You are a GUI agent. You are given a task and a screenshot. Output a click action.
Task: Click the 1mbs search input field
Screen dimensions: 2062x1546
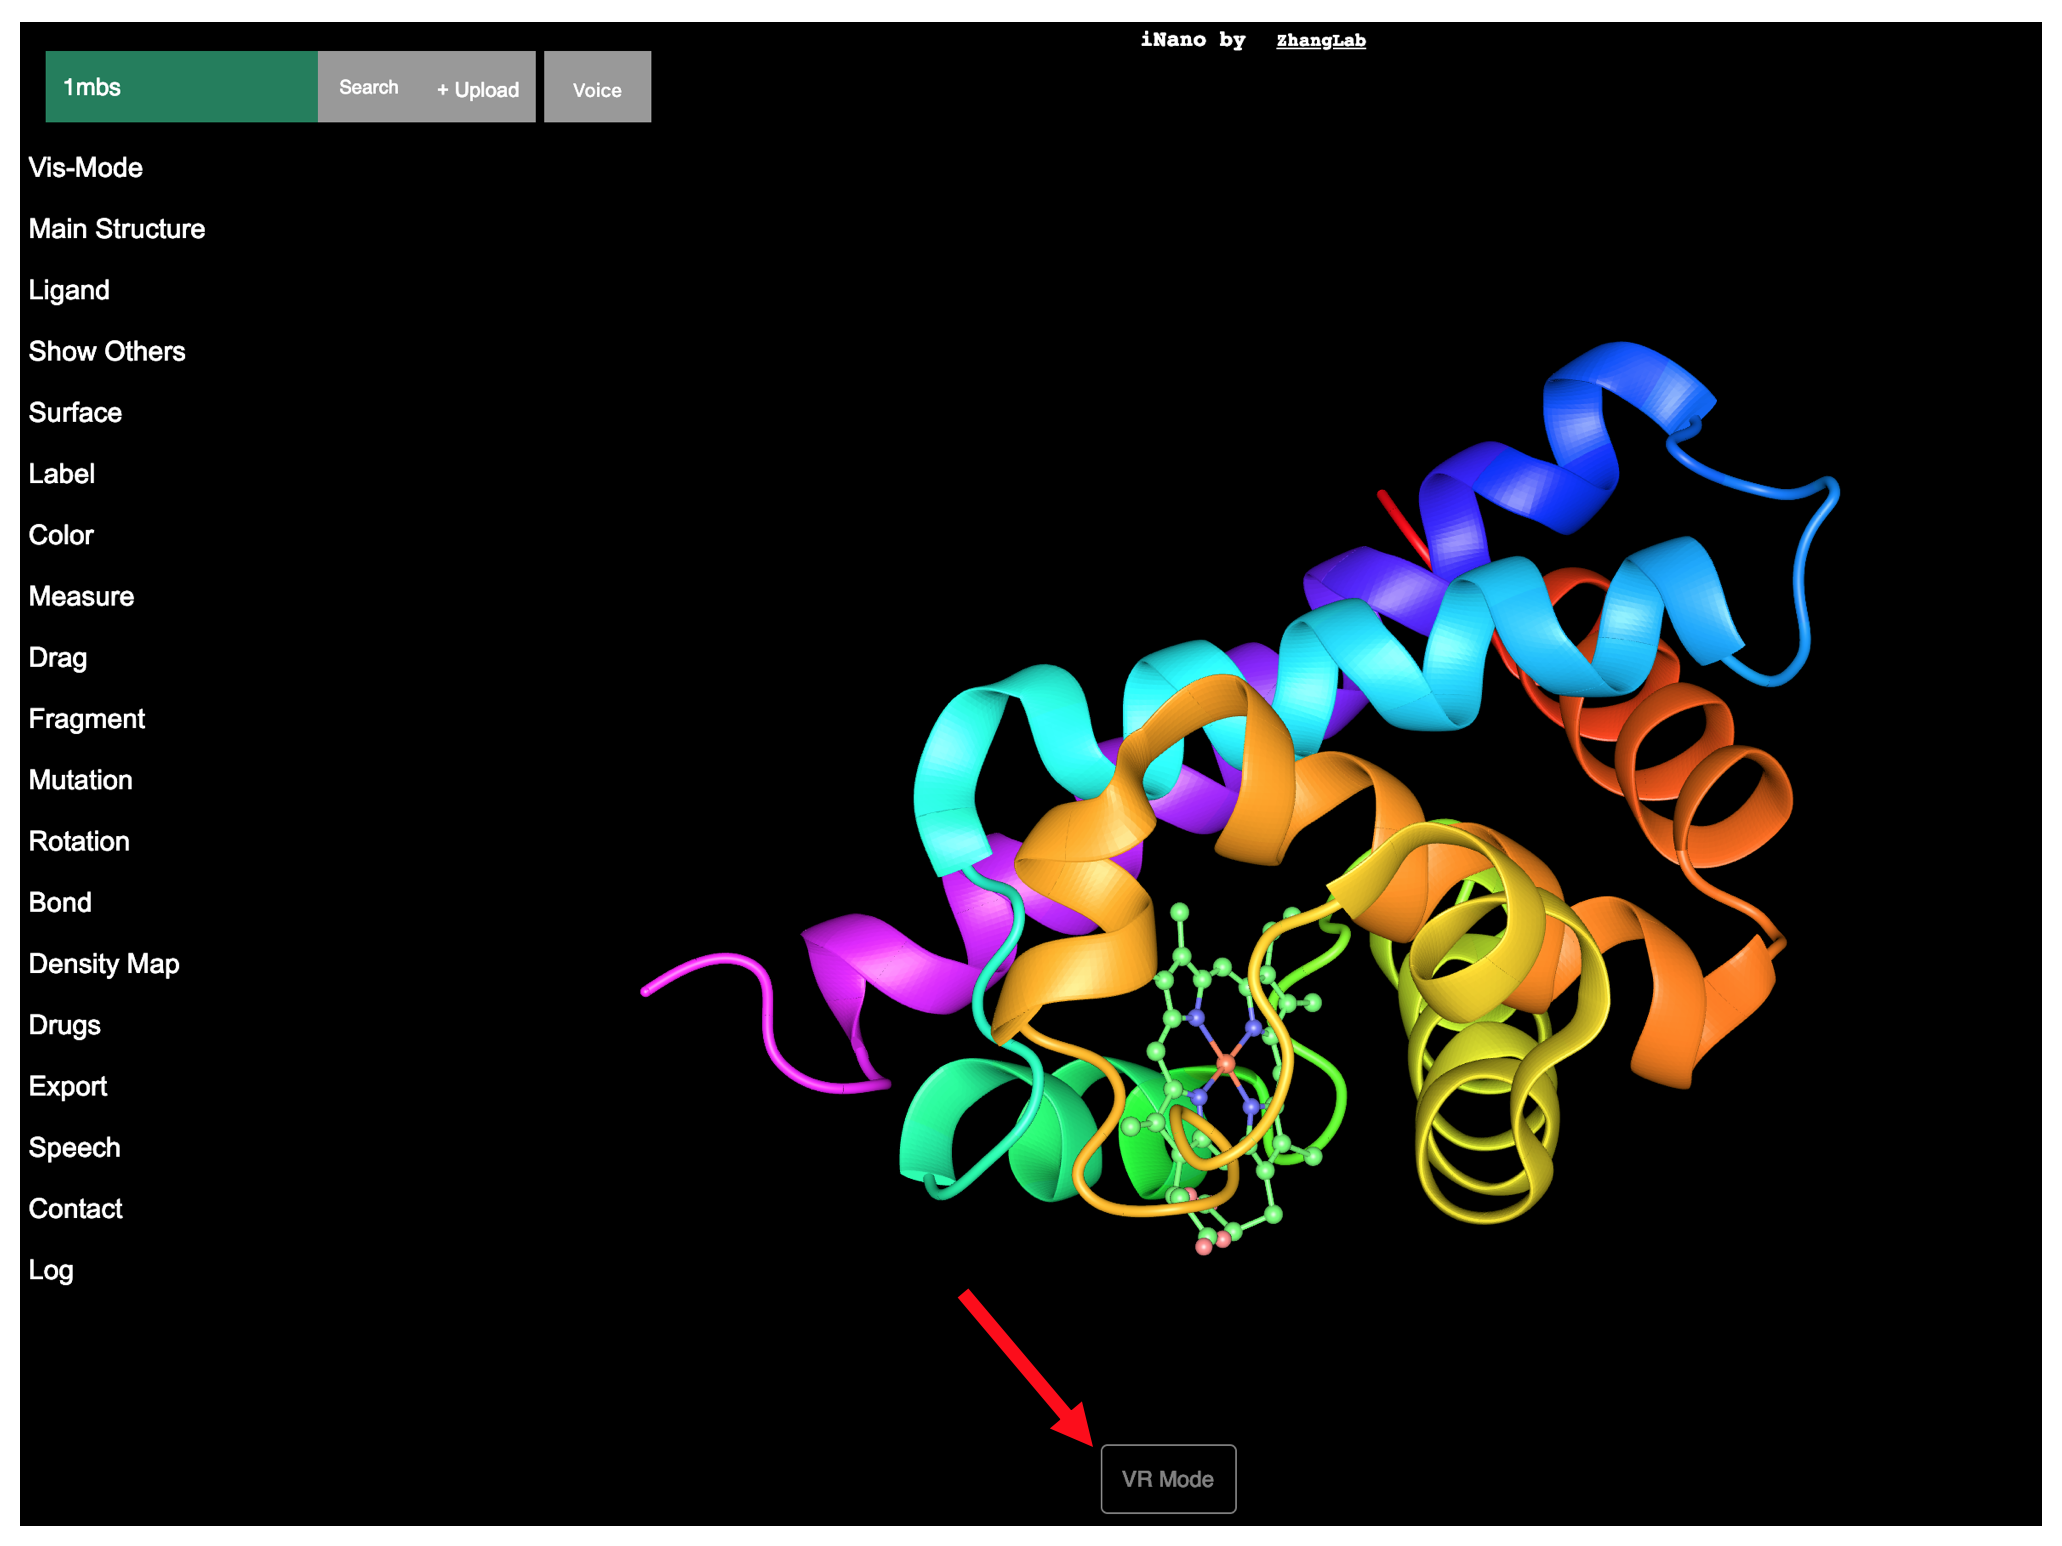click(181, 87)
